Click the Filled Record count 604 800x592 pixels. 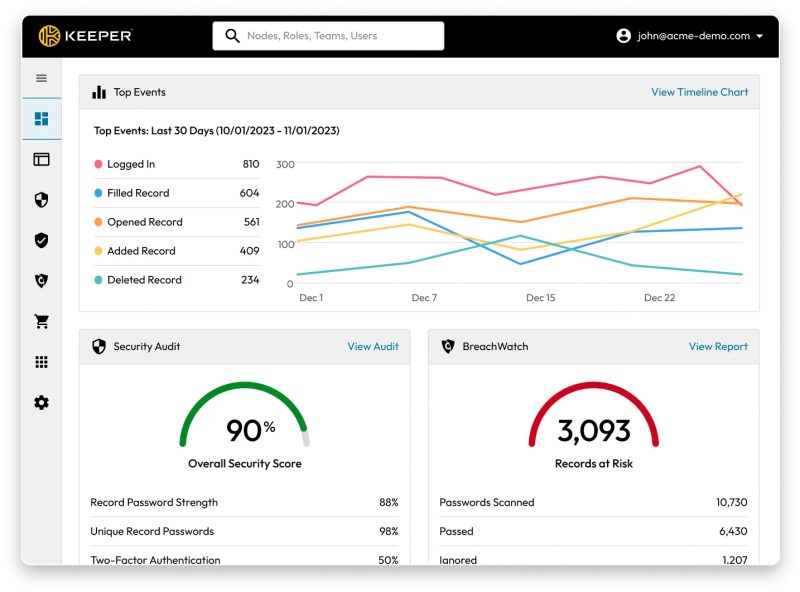pyautogui.click(x=249, y=193)
